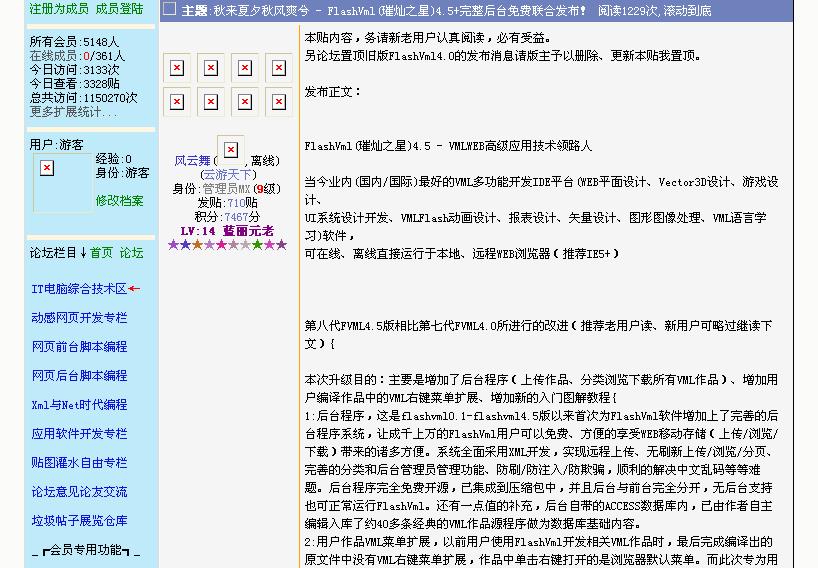This screenshot has width=818, height=568.
Task: Click the red arrow beside IT电脑综合技术区
Action: (134, 288)
